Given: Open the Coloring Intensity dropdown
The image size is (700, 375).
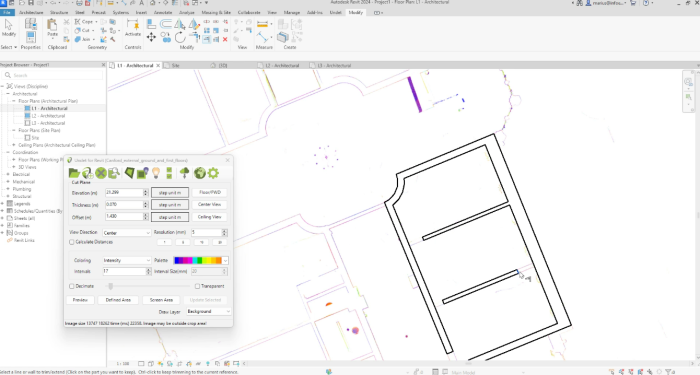Looking at the screenshot, I should (x=127, y=260).
